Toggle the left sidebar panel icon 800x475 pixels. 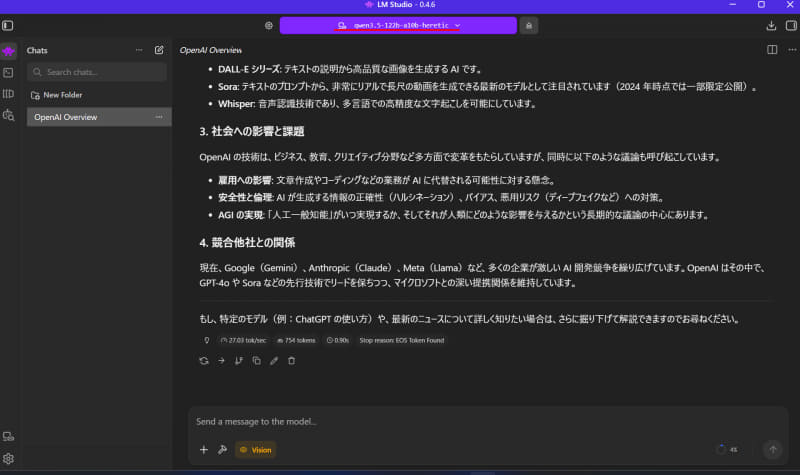(x=8, y=26)
